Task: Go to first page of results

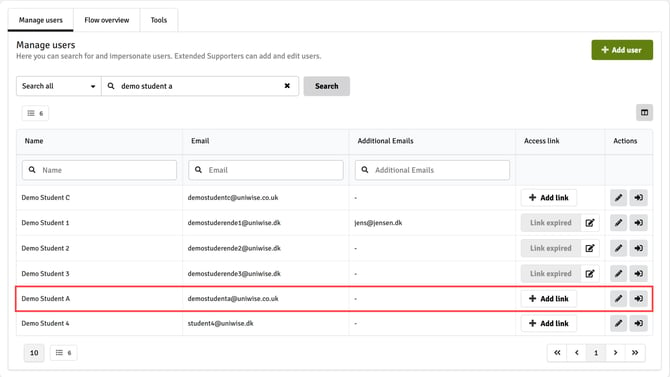Action: pos(557,353)
